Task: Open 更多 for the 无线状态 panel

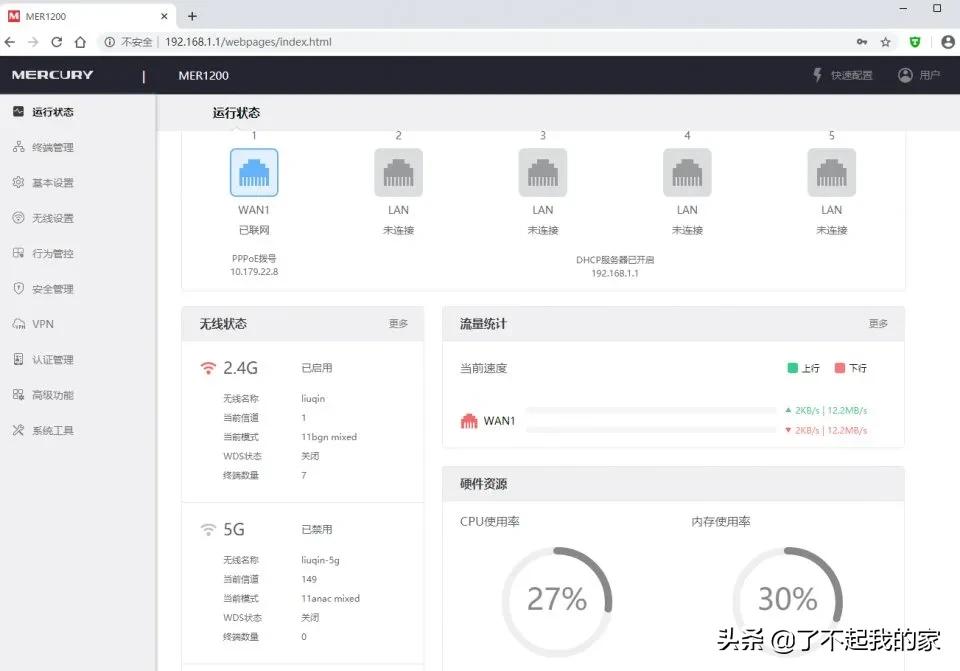Action: click(398, 324)
